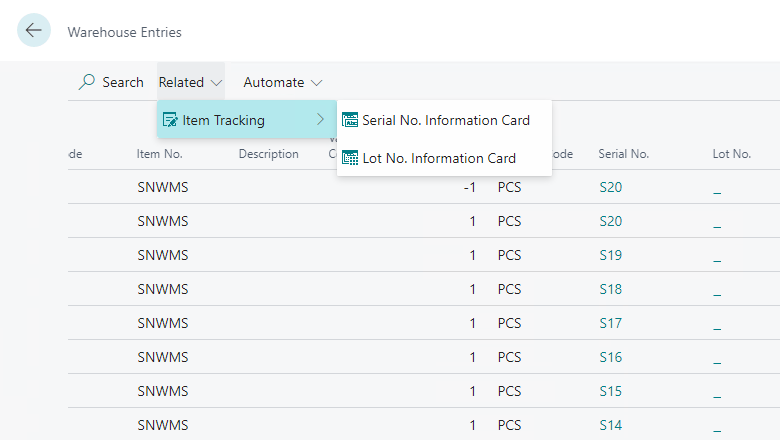The width and height of the screenshot is (780, 440).
Task: Select SNWMS item cell in S17 row
Action: click(x=163, y=323)
